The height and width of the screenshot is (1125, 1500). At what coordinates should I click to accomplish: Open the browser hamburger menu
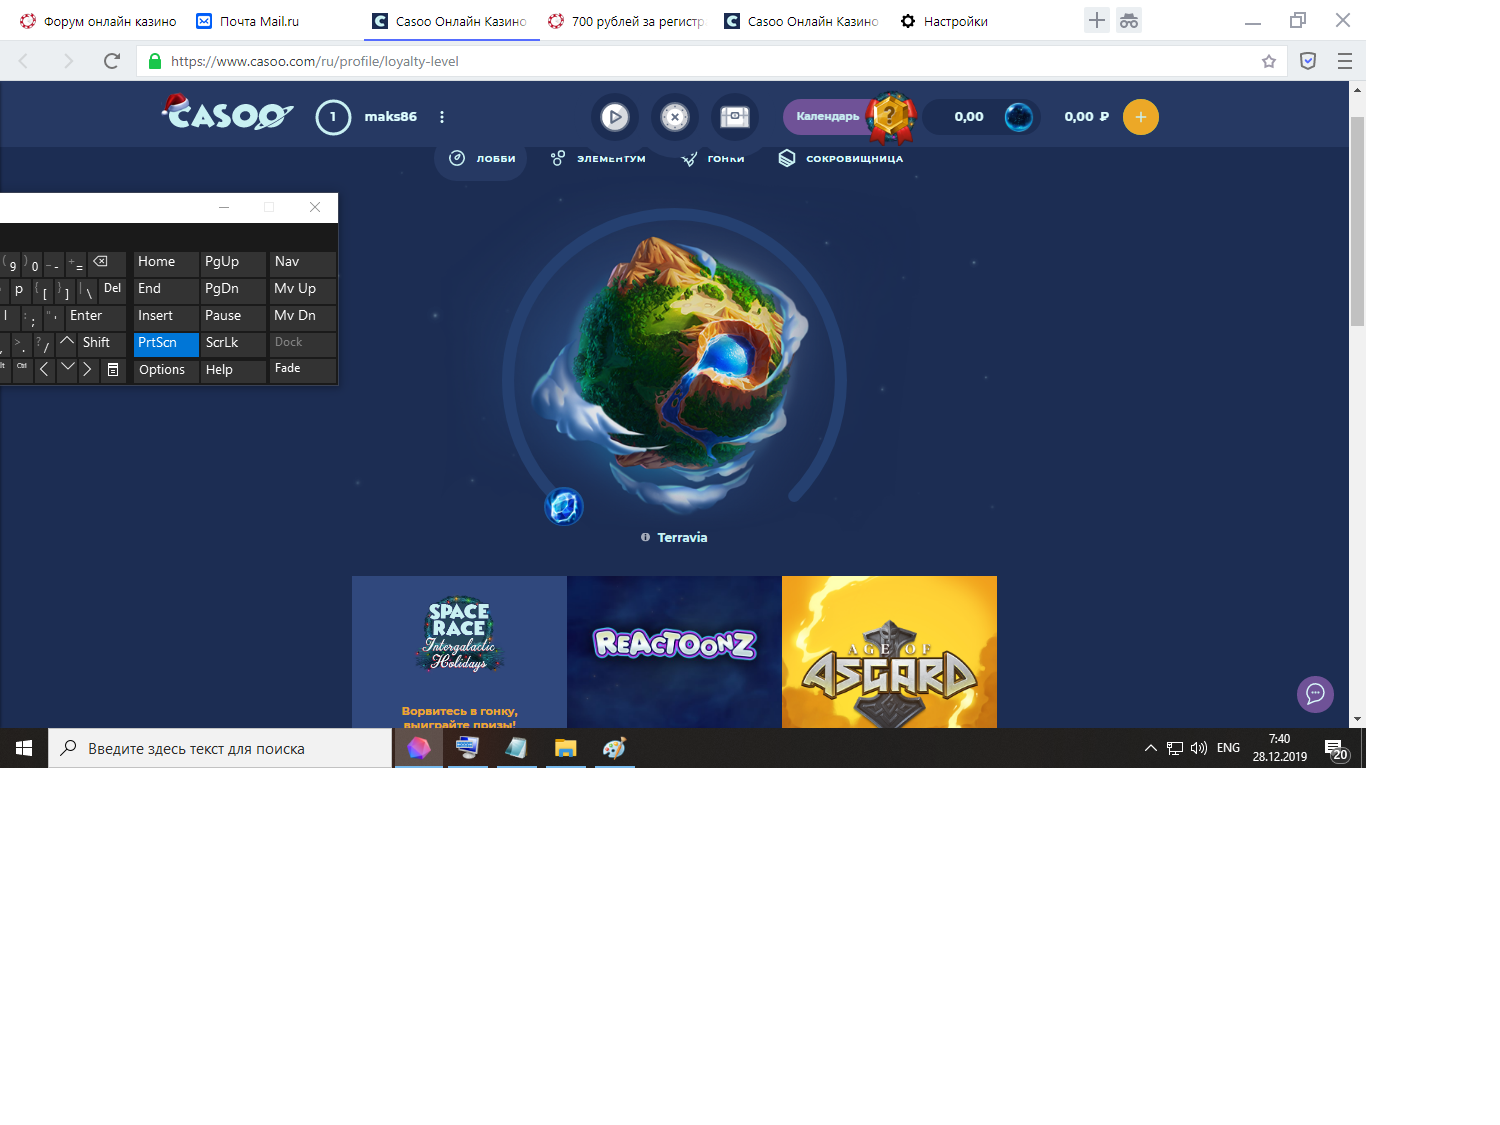1345,61
